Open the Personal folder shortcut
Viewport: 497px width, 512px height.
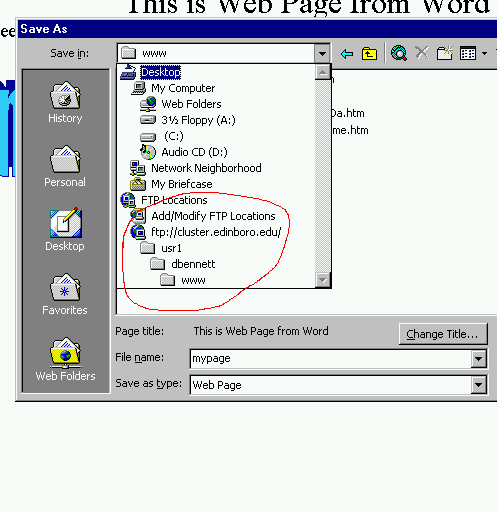coord(65,166)
